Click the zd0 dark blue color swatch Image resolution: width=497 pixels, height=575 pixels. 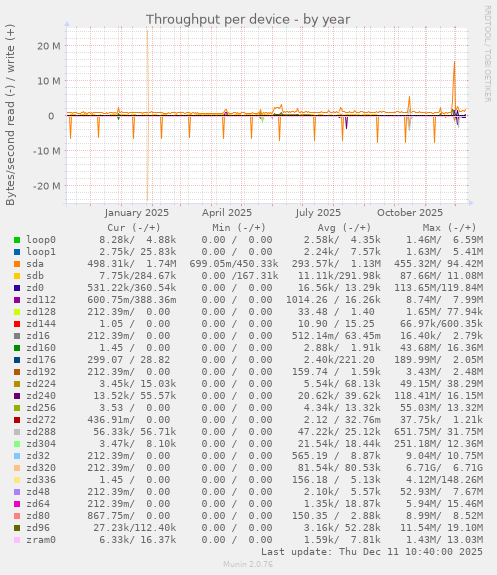17,288
